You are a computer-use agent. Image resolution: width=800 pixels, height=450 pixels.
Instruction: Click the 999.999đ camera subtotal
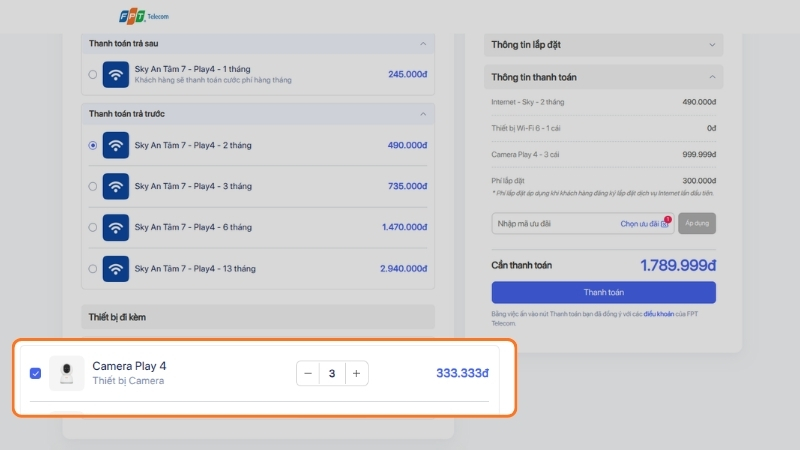(x=699, y=155)
